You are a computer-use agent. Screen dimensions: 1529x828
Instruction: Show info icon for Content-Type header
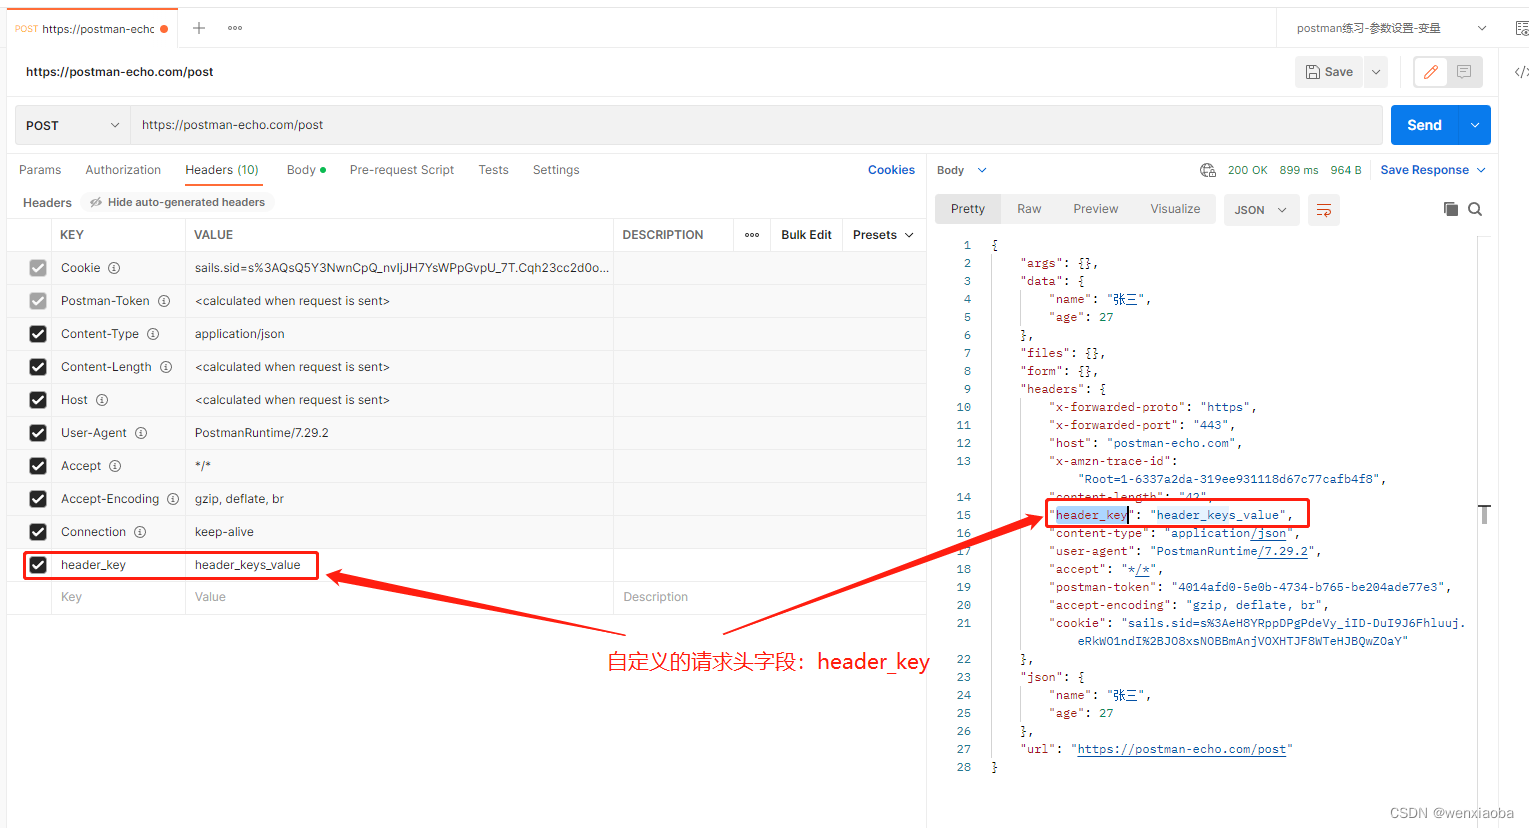point(153,334)
